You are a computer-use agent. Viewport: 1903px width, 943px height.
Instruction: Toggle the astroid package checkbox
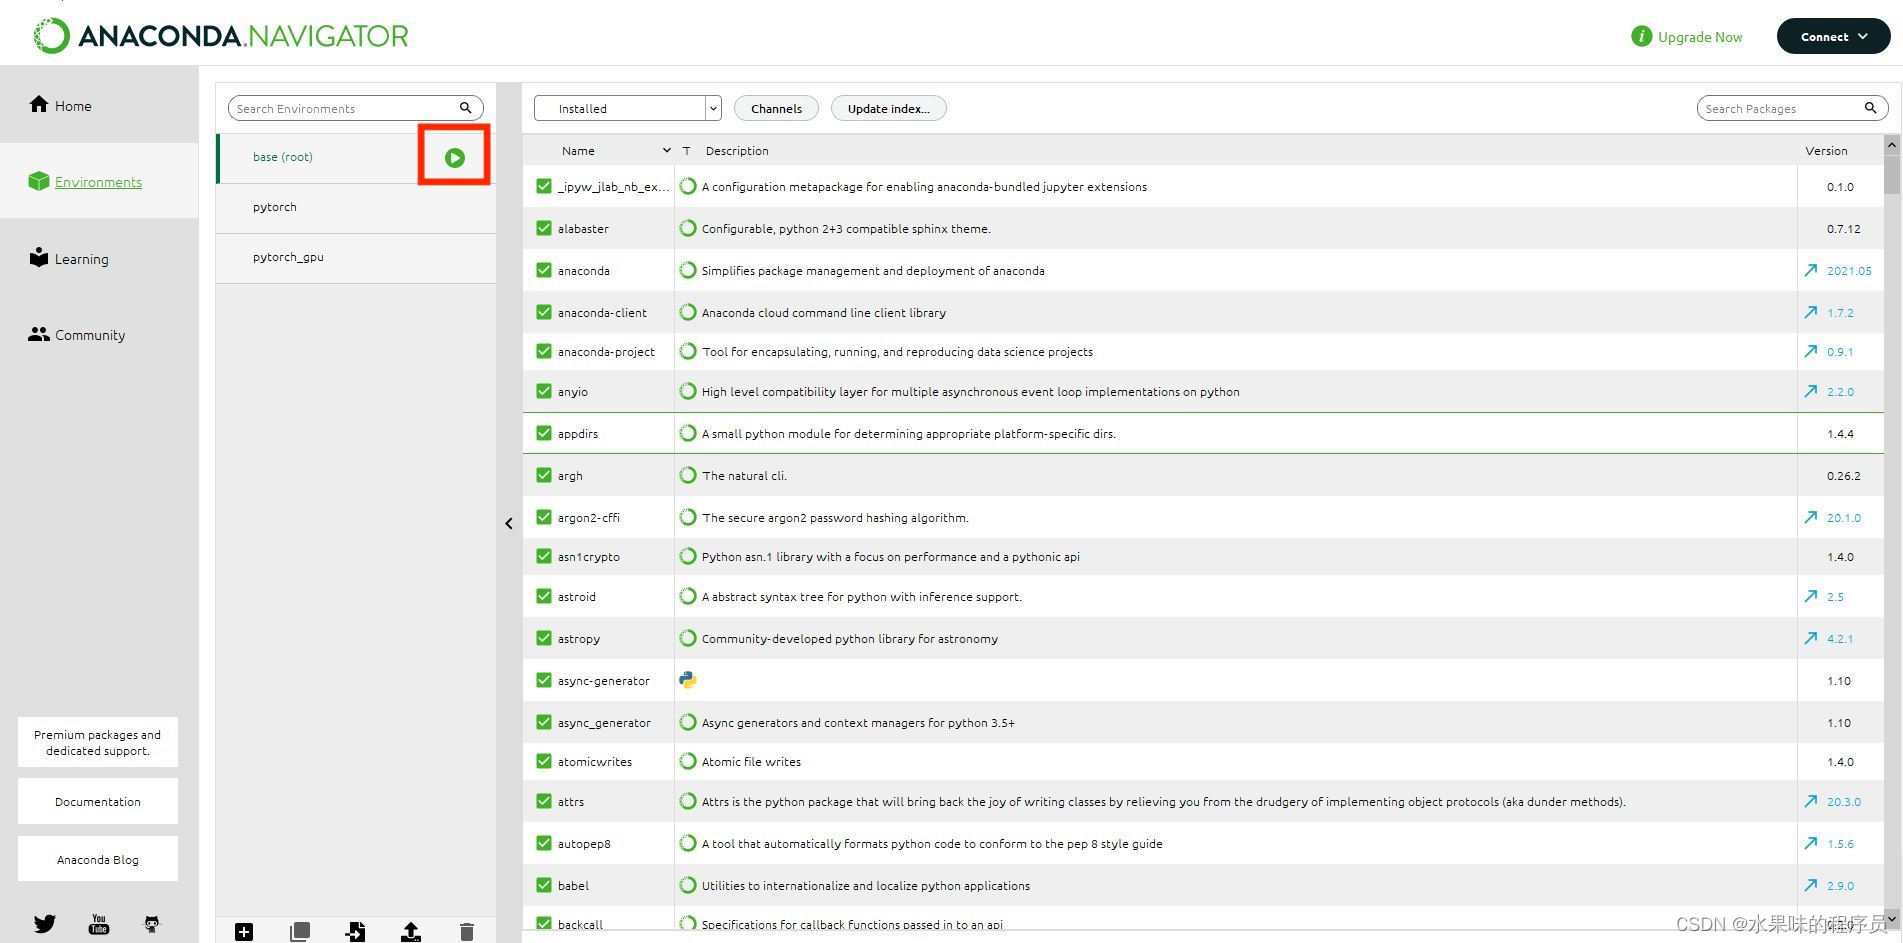(x=544, y=596)
